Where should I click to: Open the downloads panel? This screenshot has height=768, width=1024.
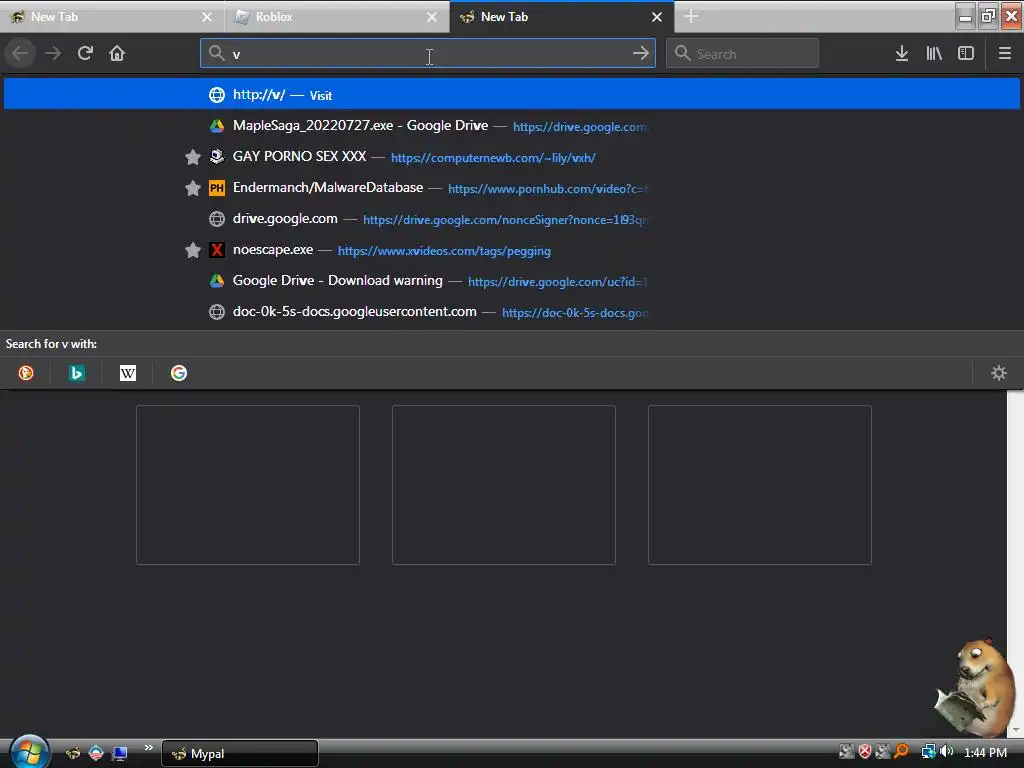(x=902, y=54)
